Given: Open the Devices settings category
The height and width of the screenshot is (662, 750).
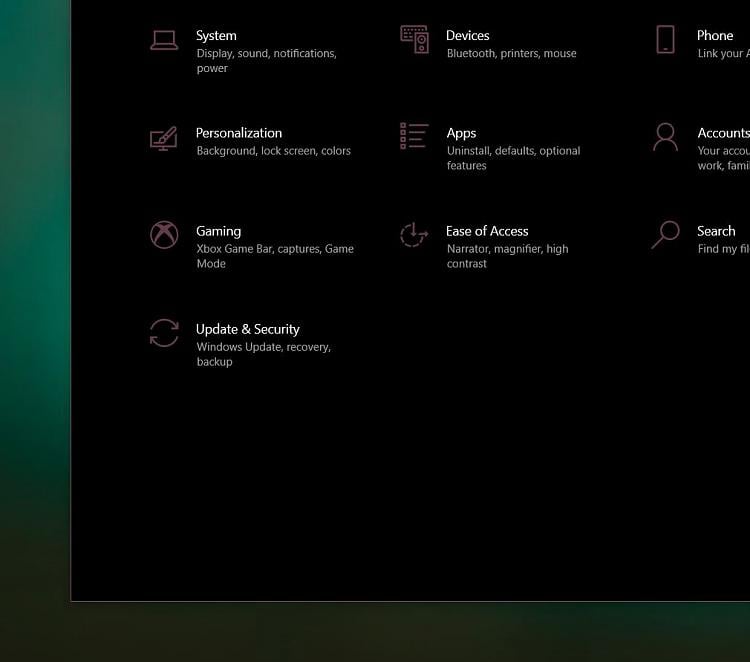Looking at the screenshot, I should click(x=467, y=36).
